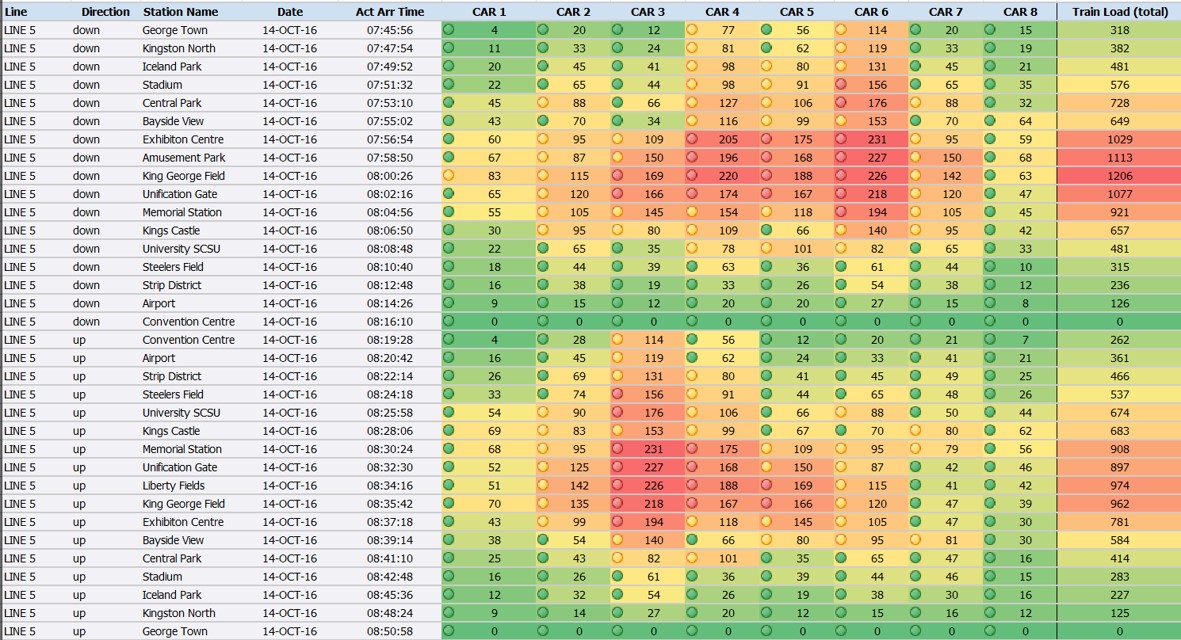Click the red circle next to 231 in CAR 6
This screenshot has height=640, width=1181.
click(x=841, y=139)
